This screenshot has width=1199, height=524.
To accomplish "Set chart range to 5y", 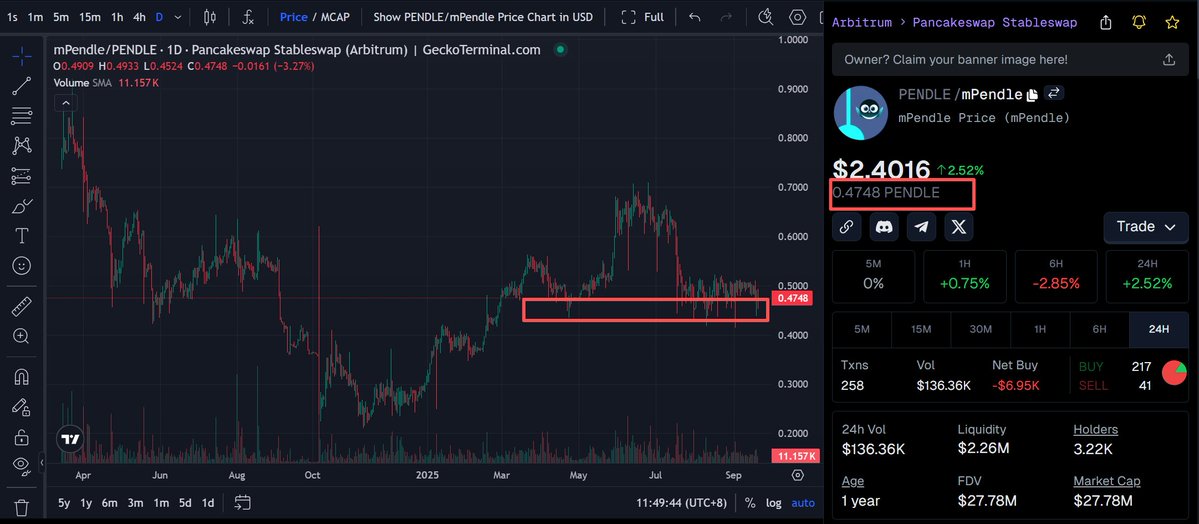I will click(x=65, y=503).
